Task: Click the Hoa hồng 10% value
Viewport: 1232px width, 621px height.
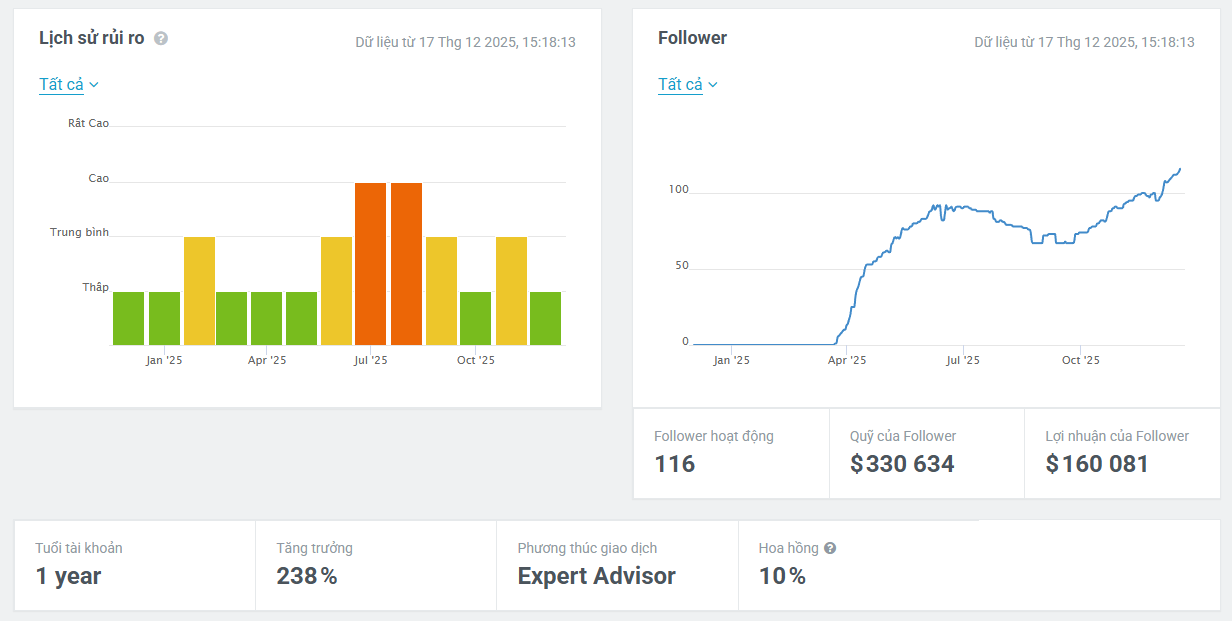Action: coord(782,576)
